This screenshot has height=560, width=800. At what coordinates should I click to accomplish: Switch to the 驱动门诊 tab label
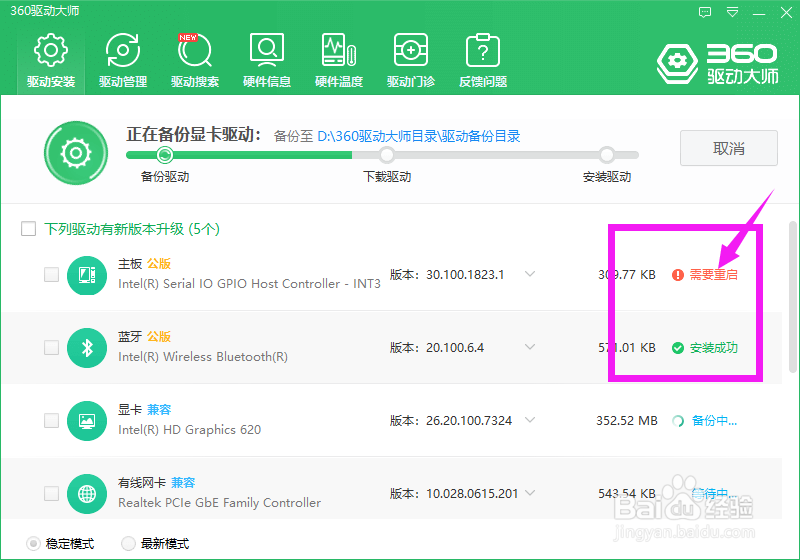[x=411, y=82]
